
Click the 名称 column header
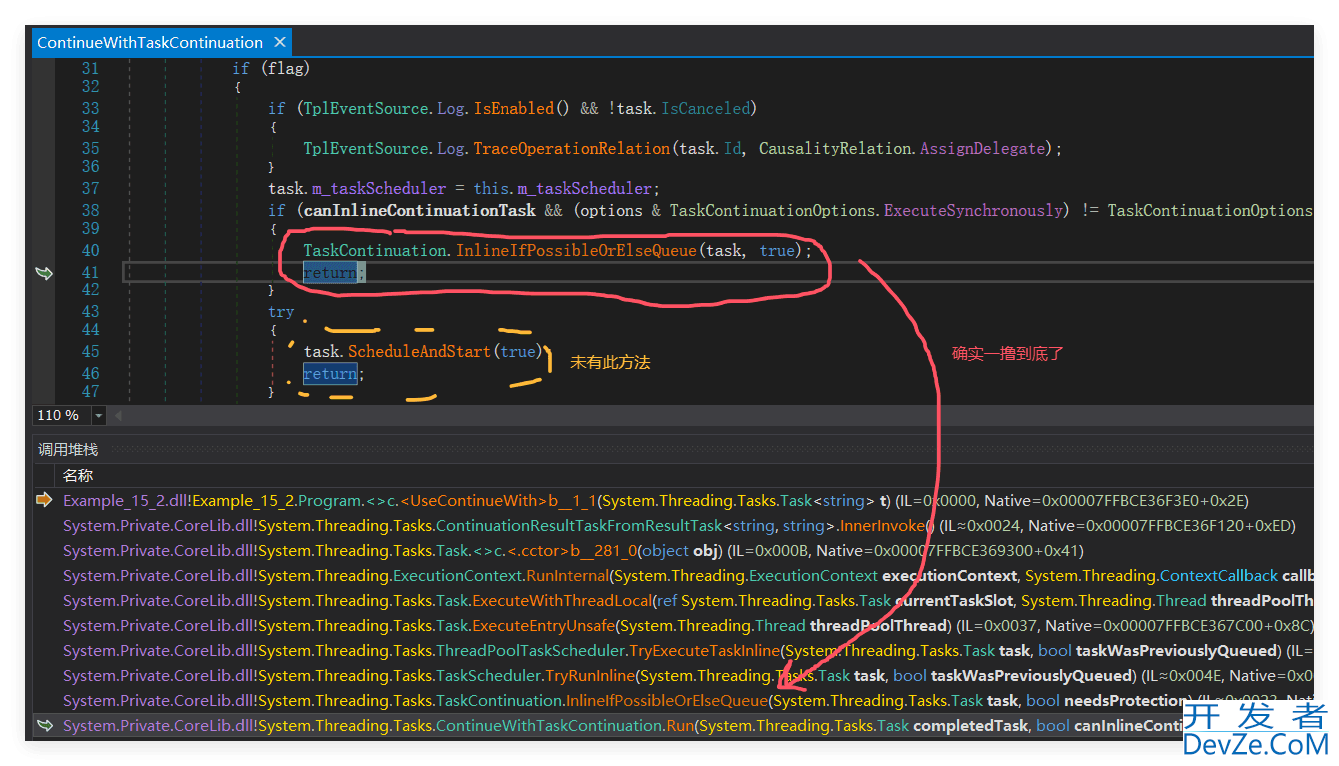78,475
